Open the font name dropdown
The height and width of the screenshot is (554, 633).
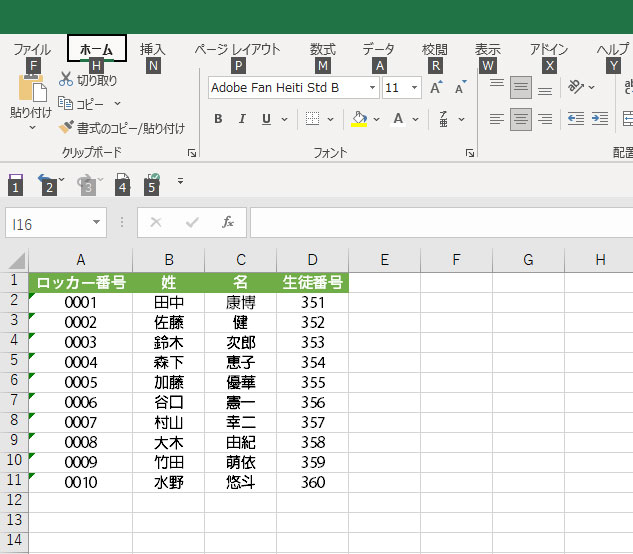click(x=372, y=88)
